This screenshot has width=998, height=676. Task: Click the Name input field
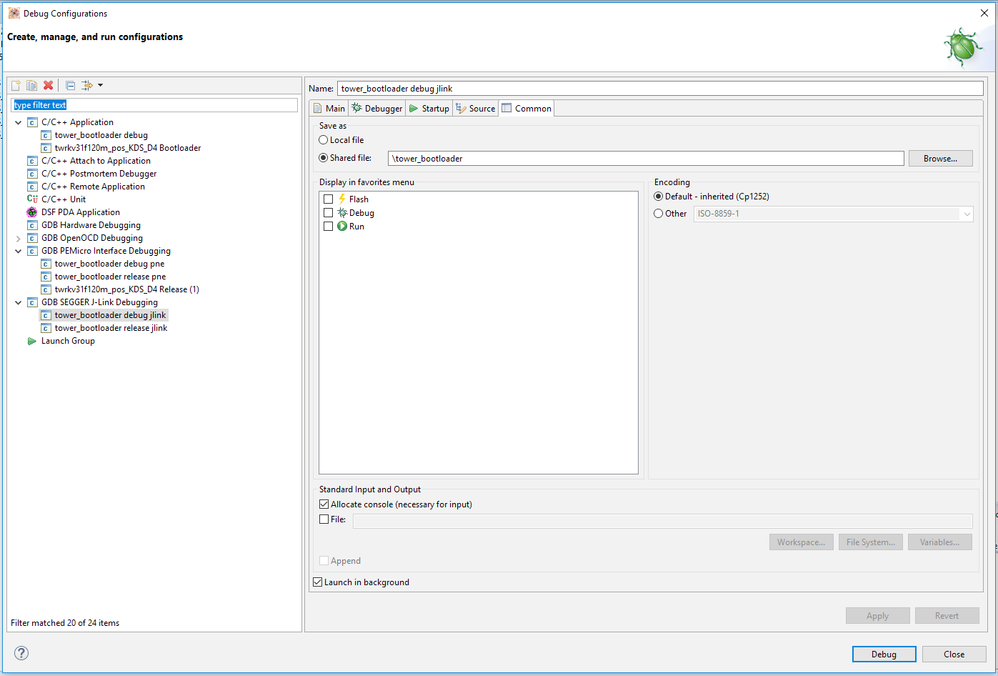click(x=660, y=88)
